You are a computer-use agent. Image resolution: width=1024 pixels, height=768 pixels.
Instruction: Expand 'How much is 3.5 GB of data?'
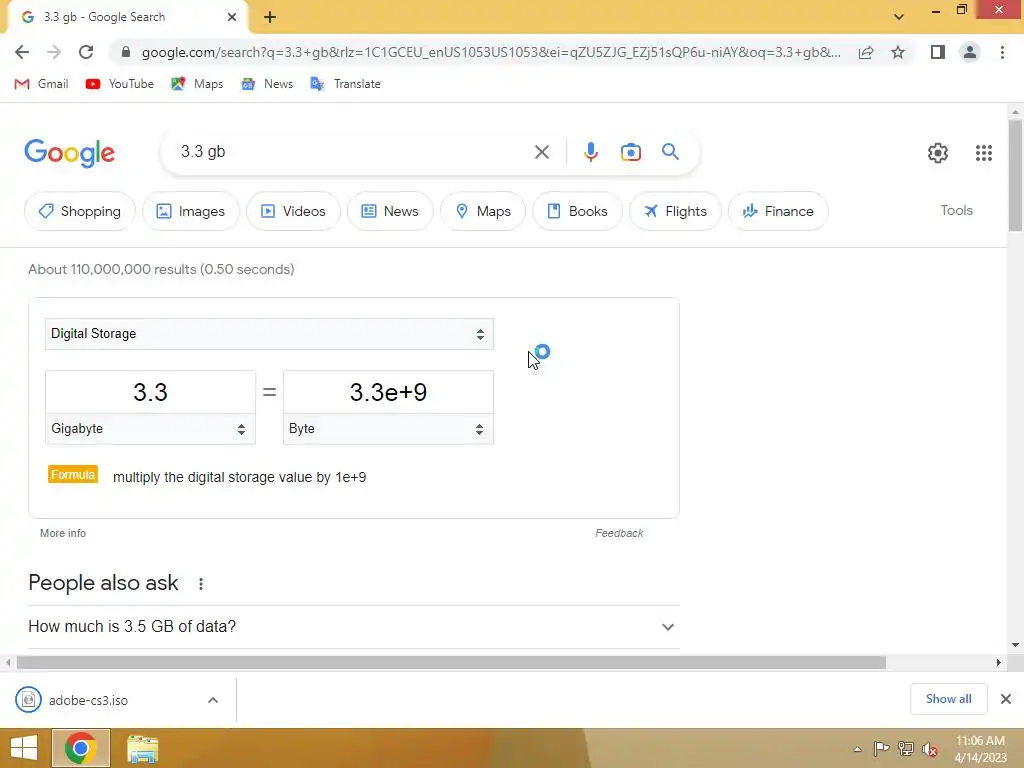tap(353, 626)
